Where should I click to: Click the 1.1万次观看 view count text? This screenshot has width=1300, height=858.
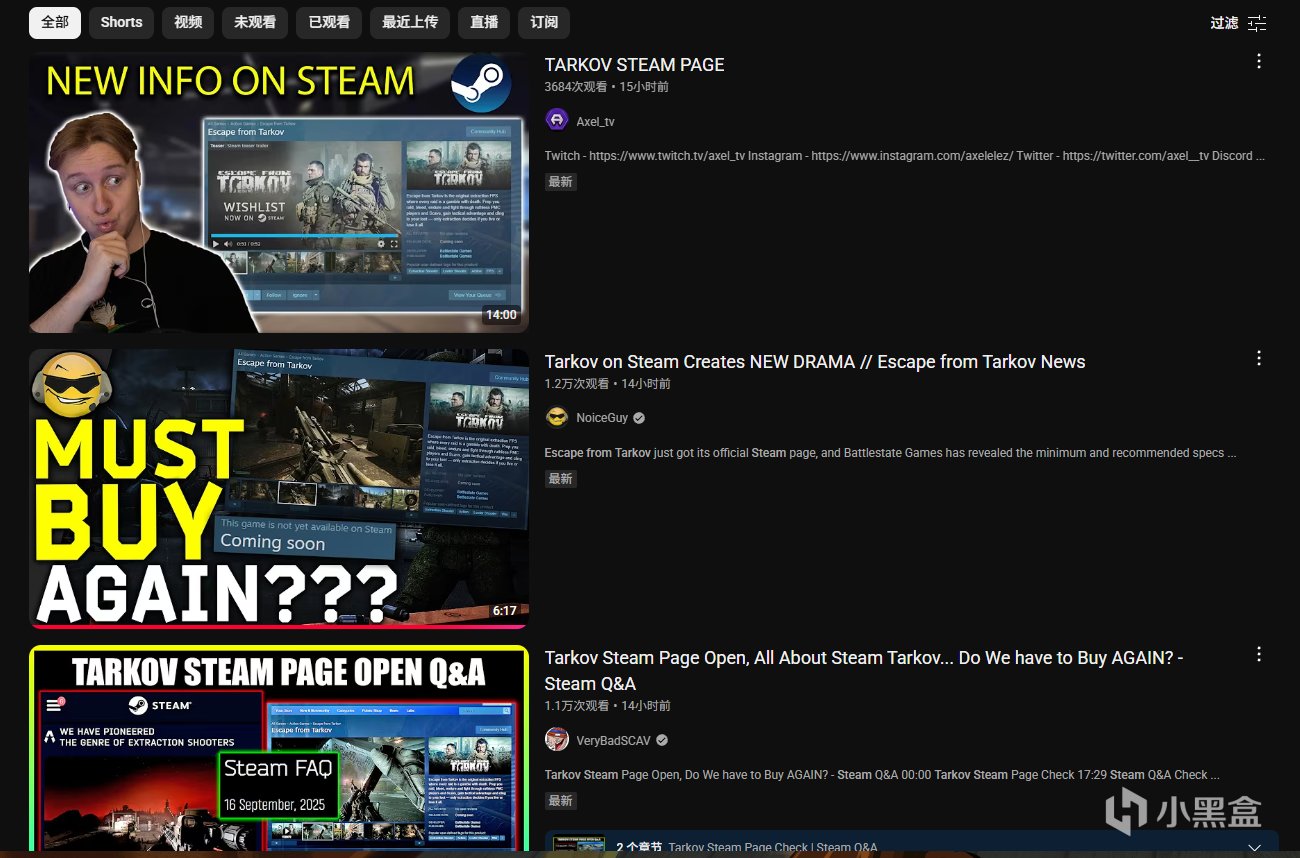(x=576, y=706)
